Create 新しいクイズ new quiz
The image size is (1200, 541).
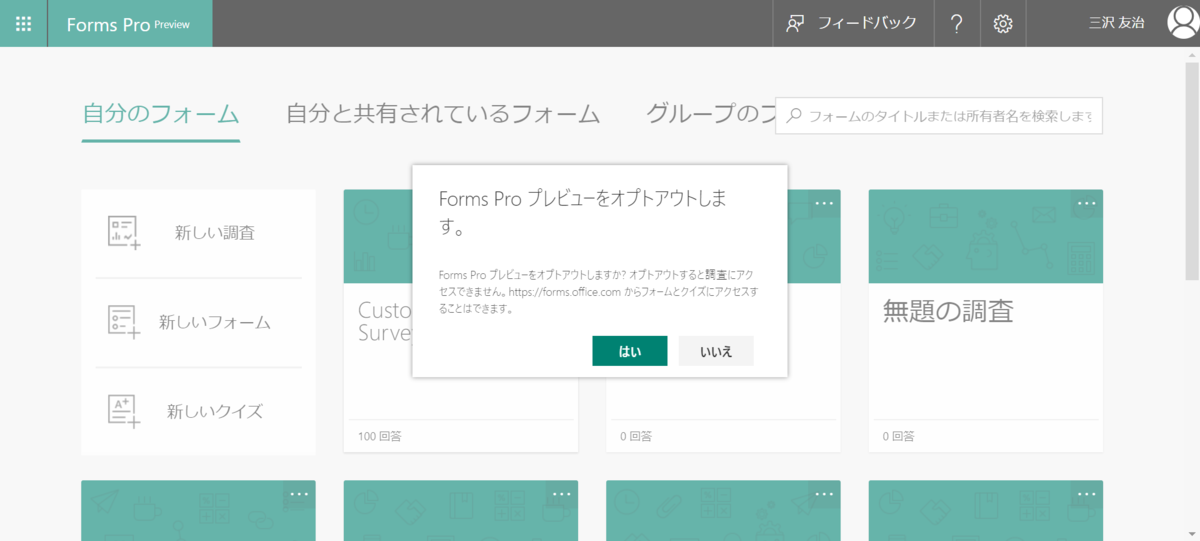(199, 411)
